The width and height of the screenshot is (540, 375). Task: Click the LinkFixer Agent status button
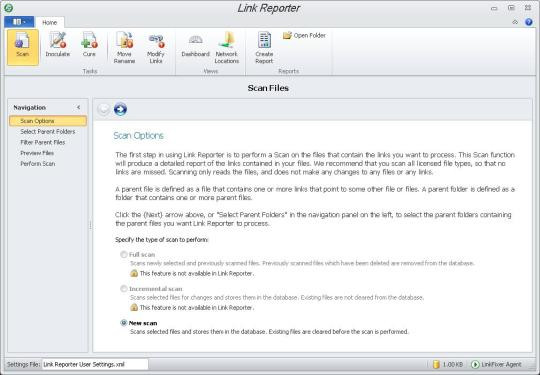pos(496,364)
